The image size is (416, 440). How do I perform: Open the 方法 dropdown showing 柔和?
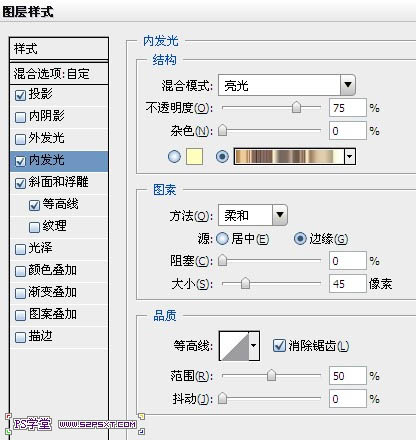click(x=253, y=215)
